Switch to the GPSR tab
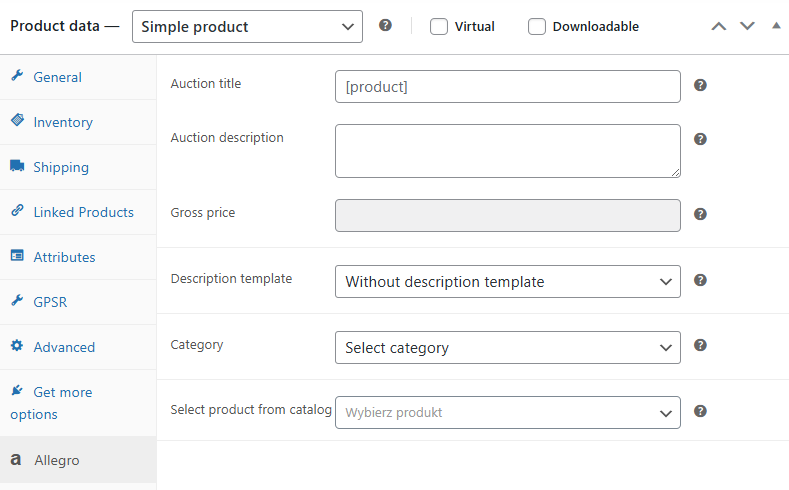 click(x=78, y=302)
